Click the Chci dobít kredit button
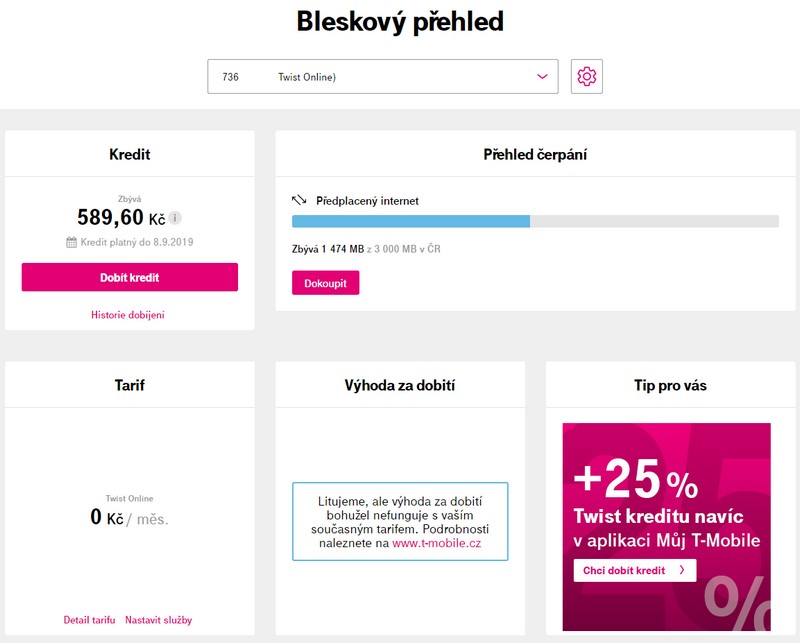The width and height of the screenshot is (800, 643). 635,570
